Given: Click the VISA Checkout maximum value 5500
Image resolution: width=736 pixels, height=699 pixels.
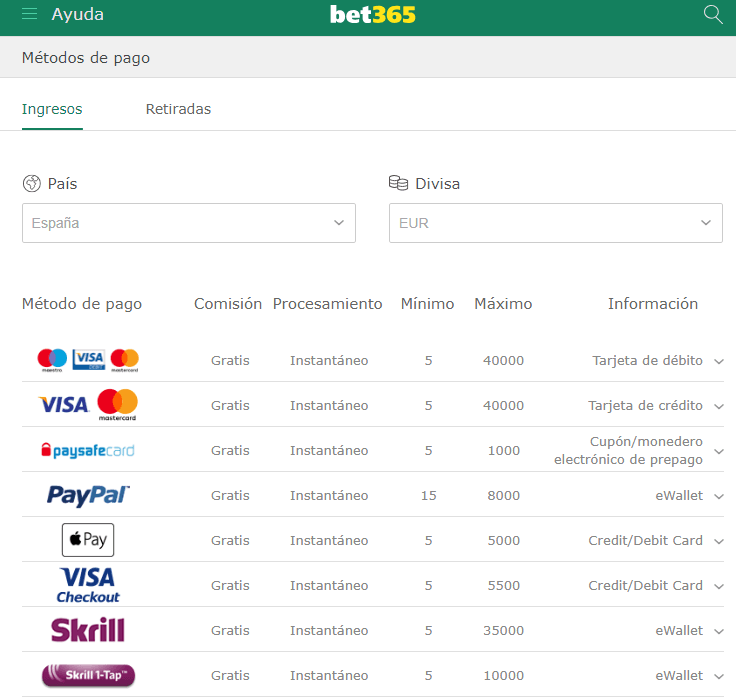Looking at the screenshot, I should tap(504, 585).
